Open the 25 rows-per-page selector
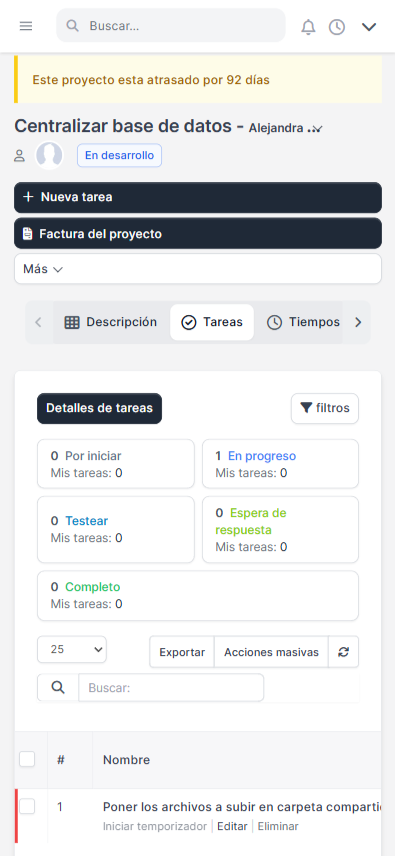Viewport: 395px width, 856px height. (72, 650)
